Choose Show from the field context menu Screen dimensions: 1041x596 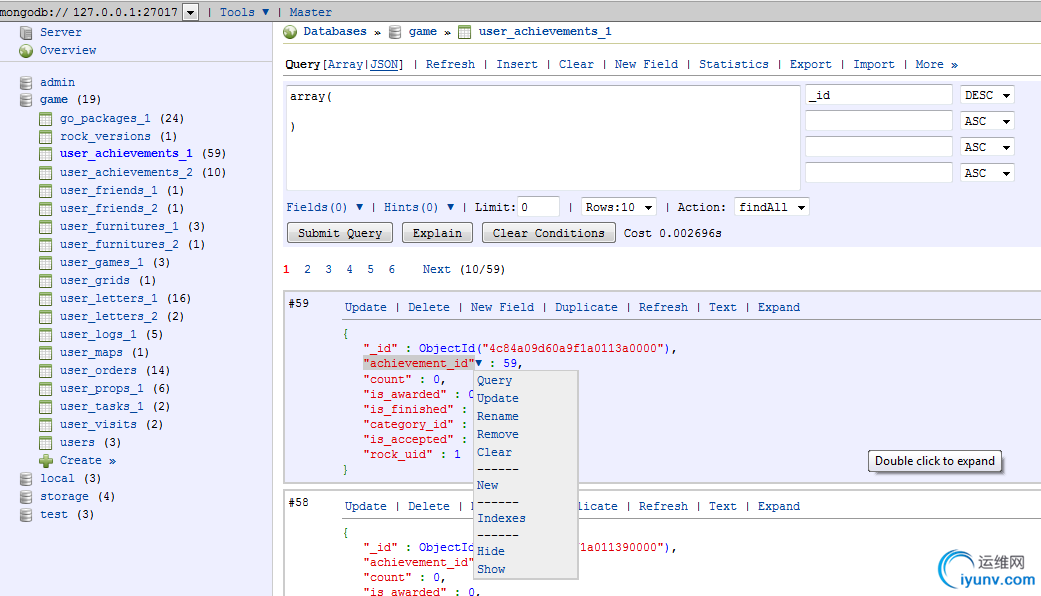(x=491, y=569)
